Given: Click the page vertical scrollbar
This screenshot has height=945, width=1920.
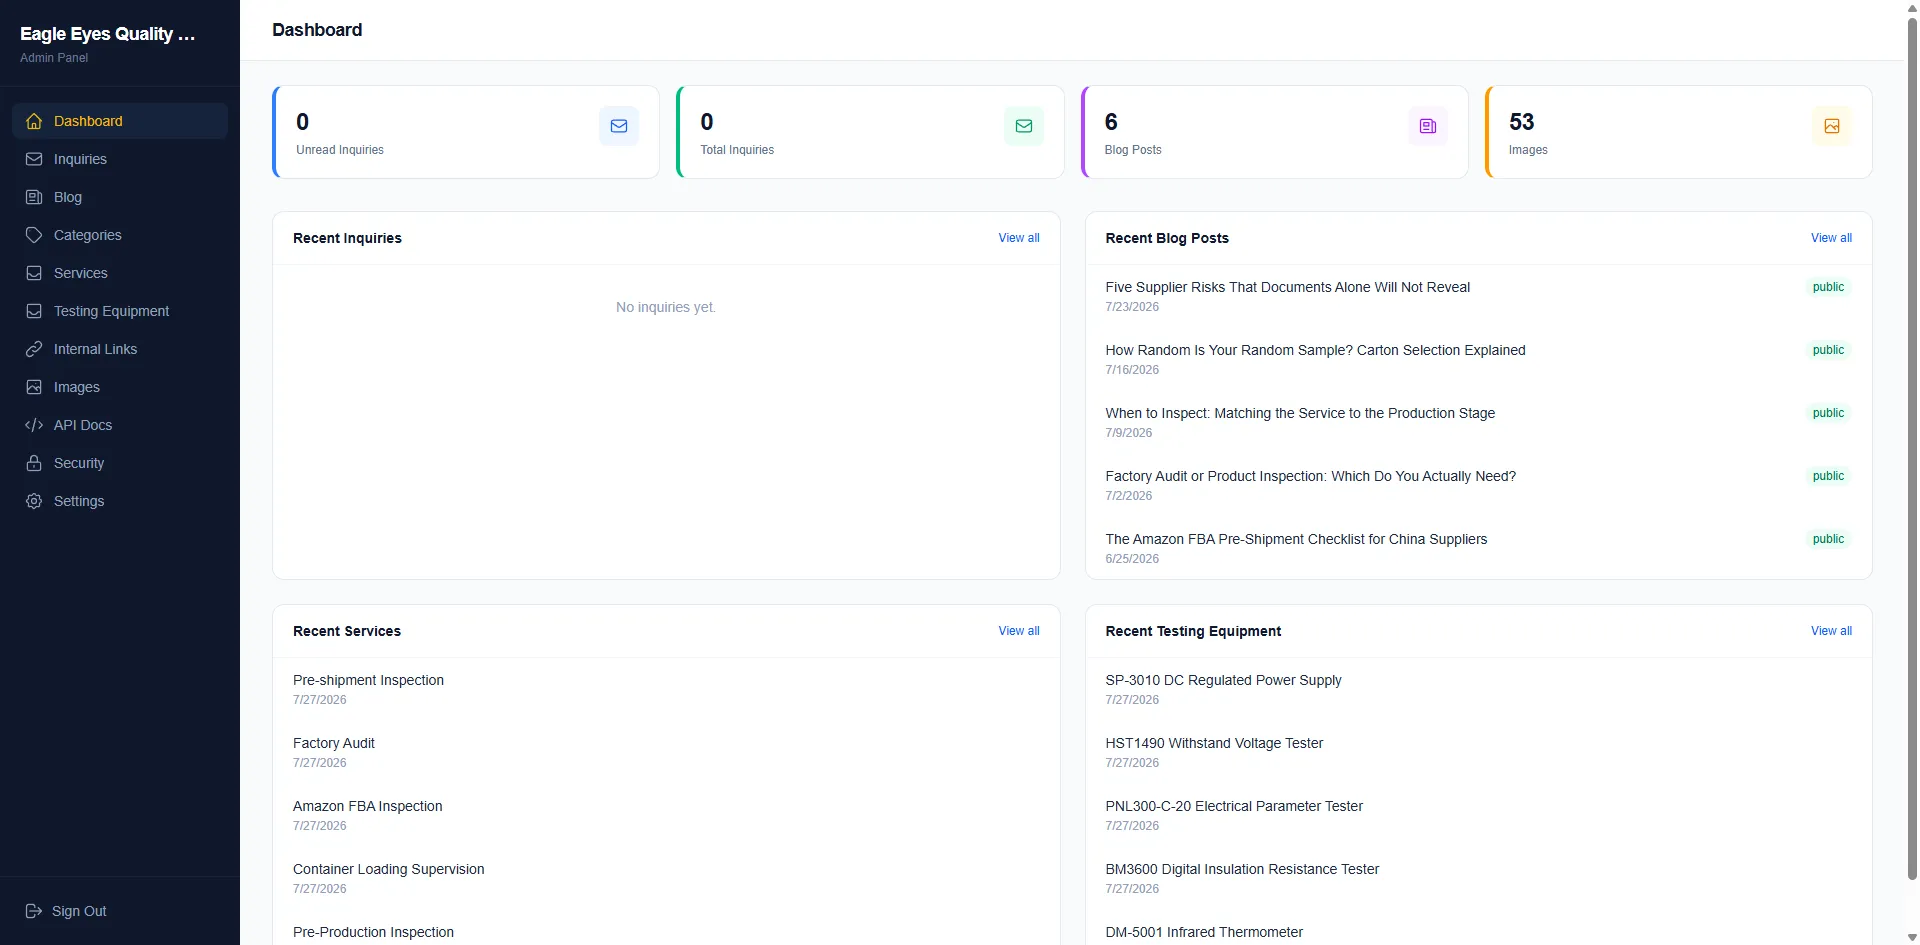Looking at the screenshot, I should pos(1912,450).
